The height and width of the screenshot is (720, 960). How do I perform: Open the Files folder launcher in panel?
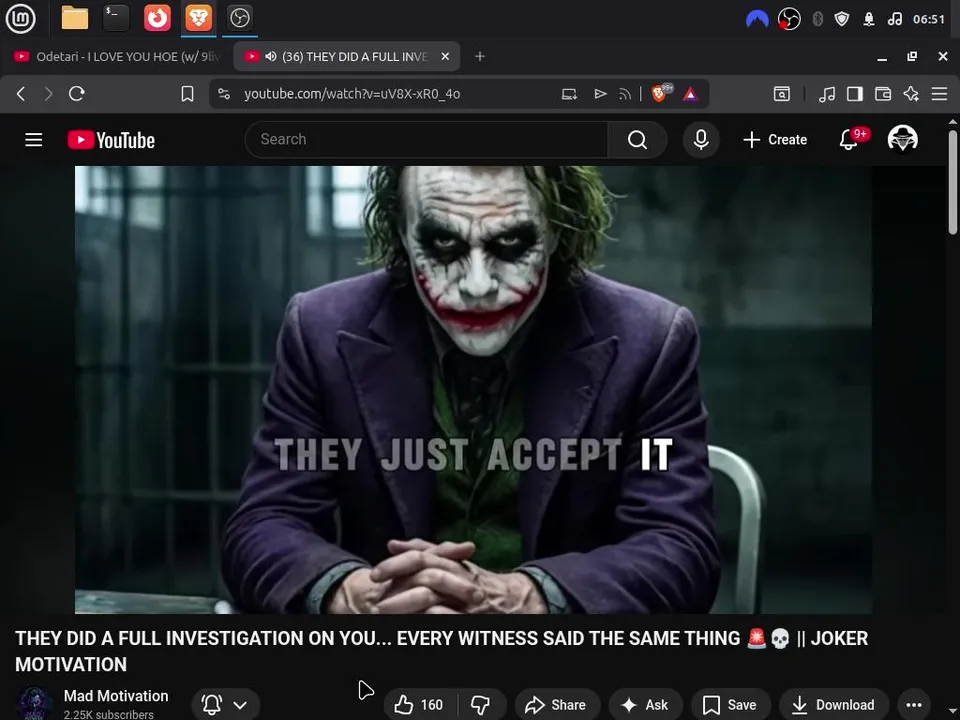[75, 18]
